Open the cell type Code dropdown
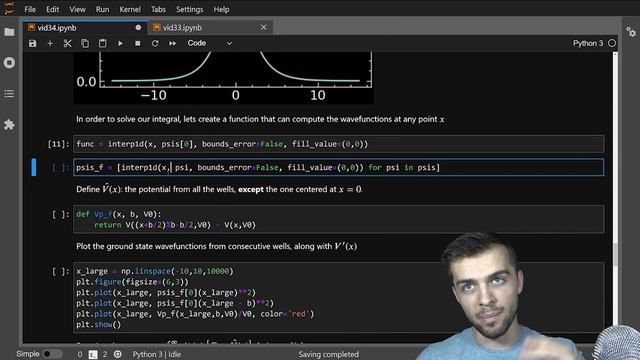 [209, 43]
